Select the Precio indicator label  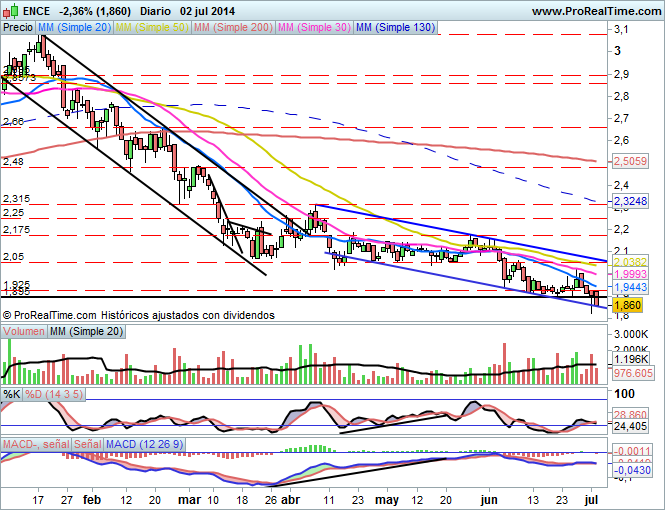point(17,28)
